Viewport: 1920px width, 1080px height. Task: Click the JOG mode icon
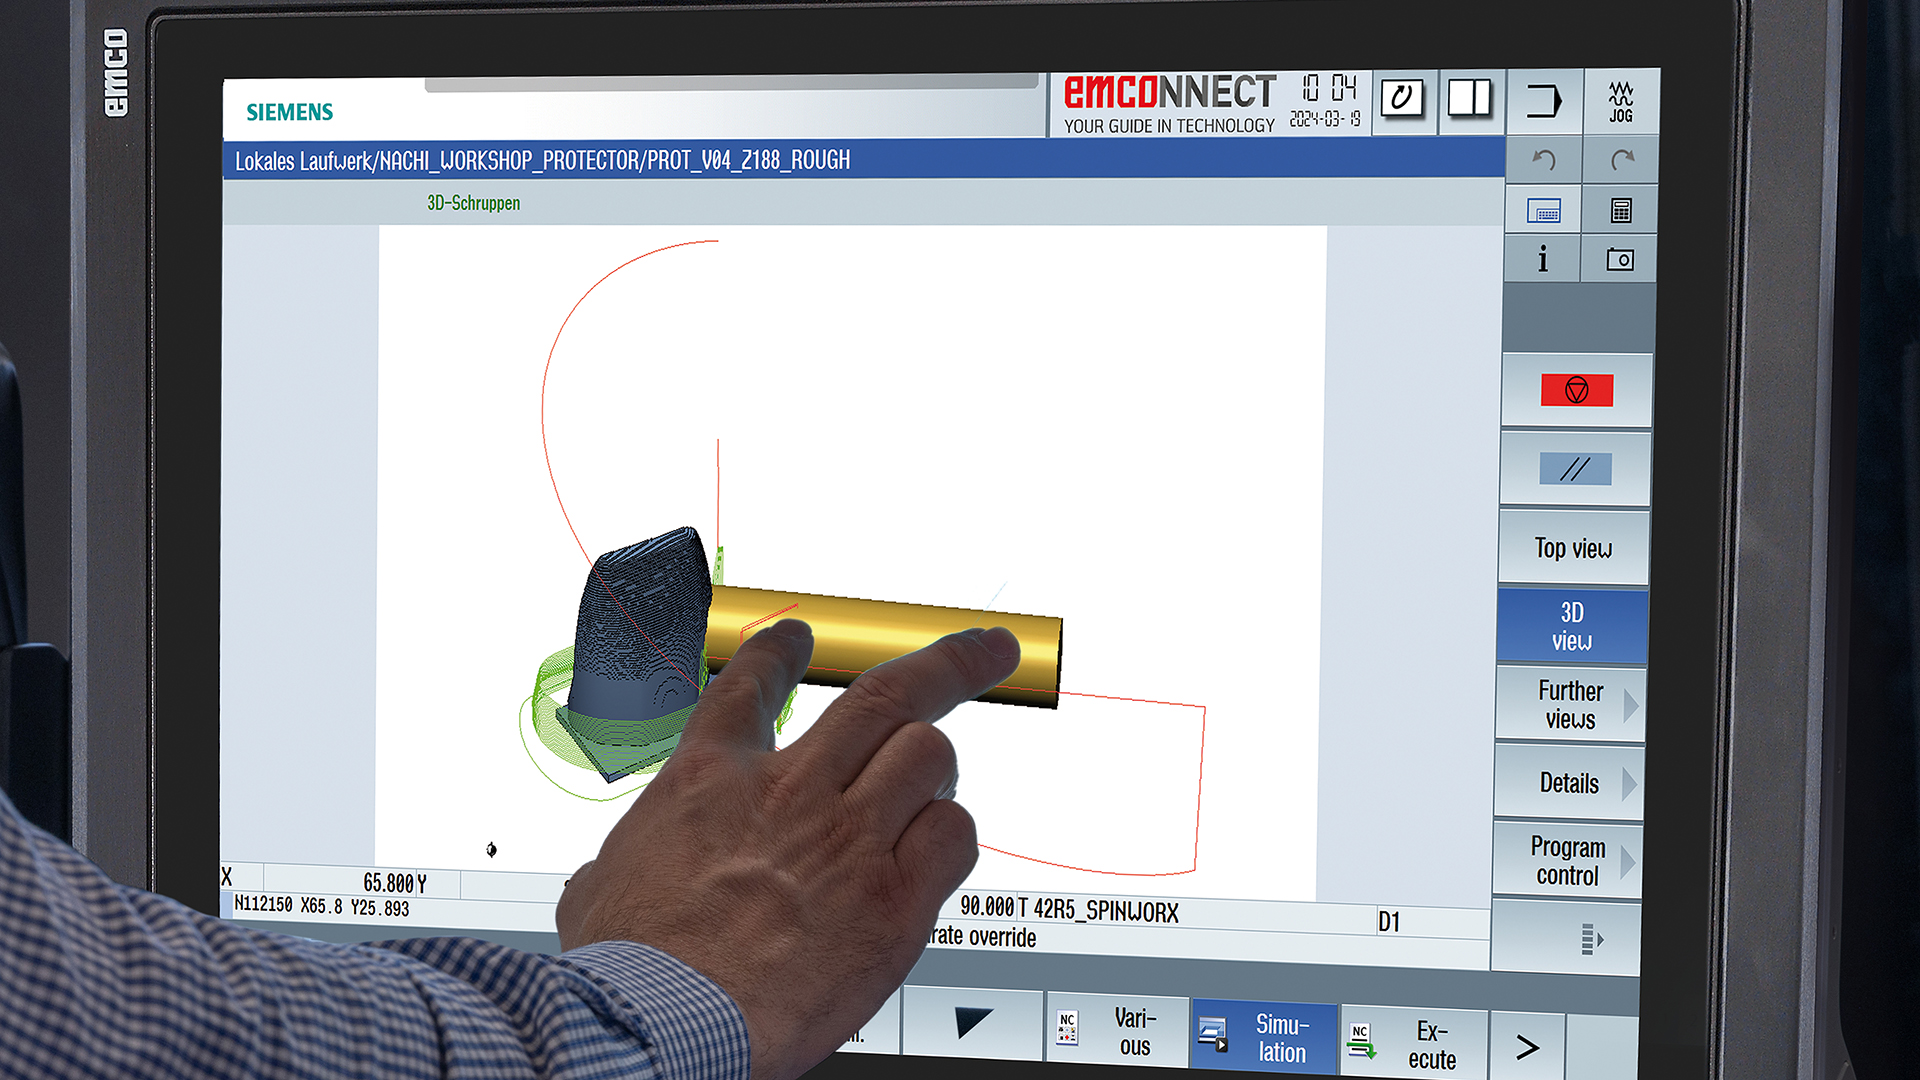click(1620, 102)
